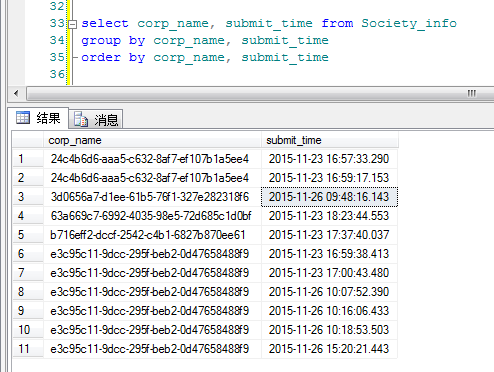Switch to the 消息 messages tab
Viewport: 494px width, 372px height.
(96, 119)
